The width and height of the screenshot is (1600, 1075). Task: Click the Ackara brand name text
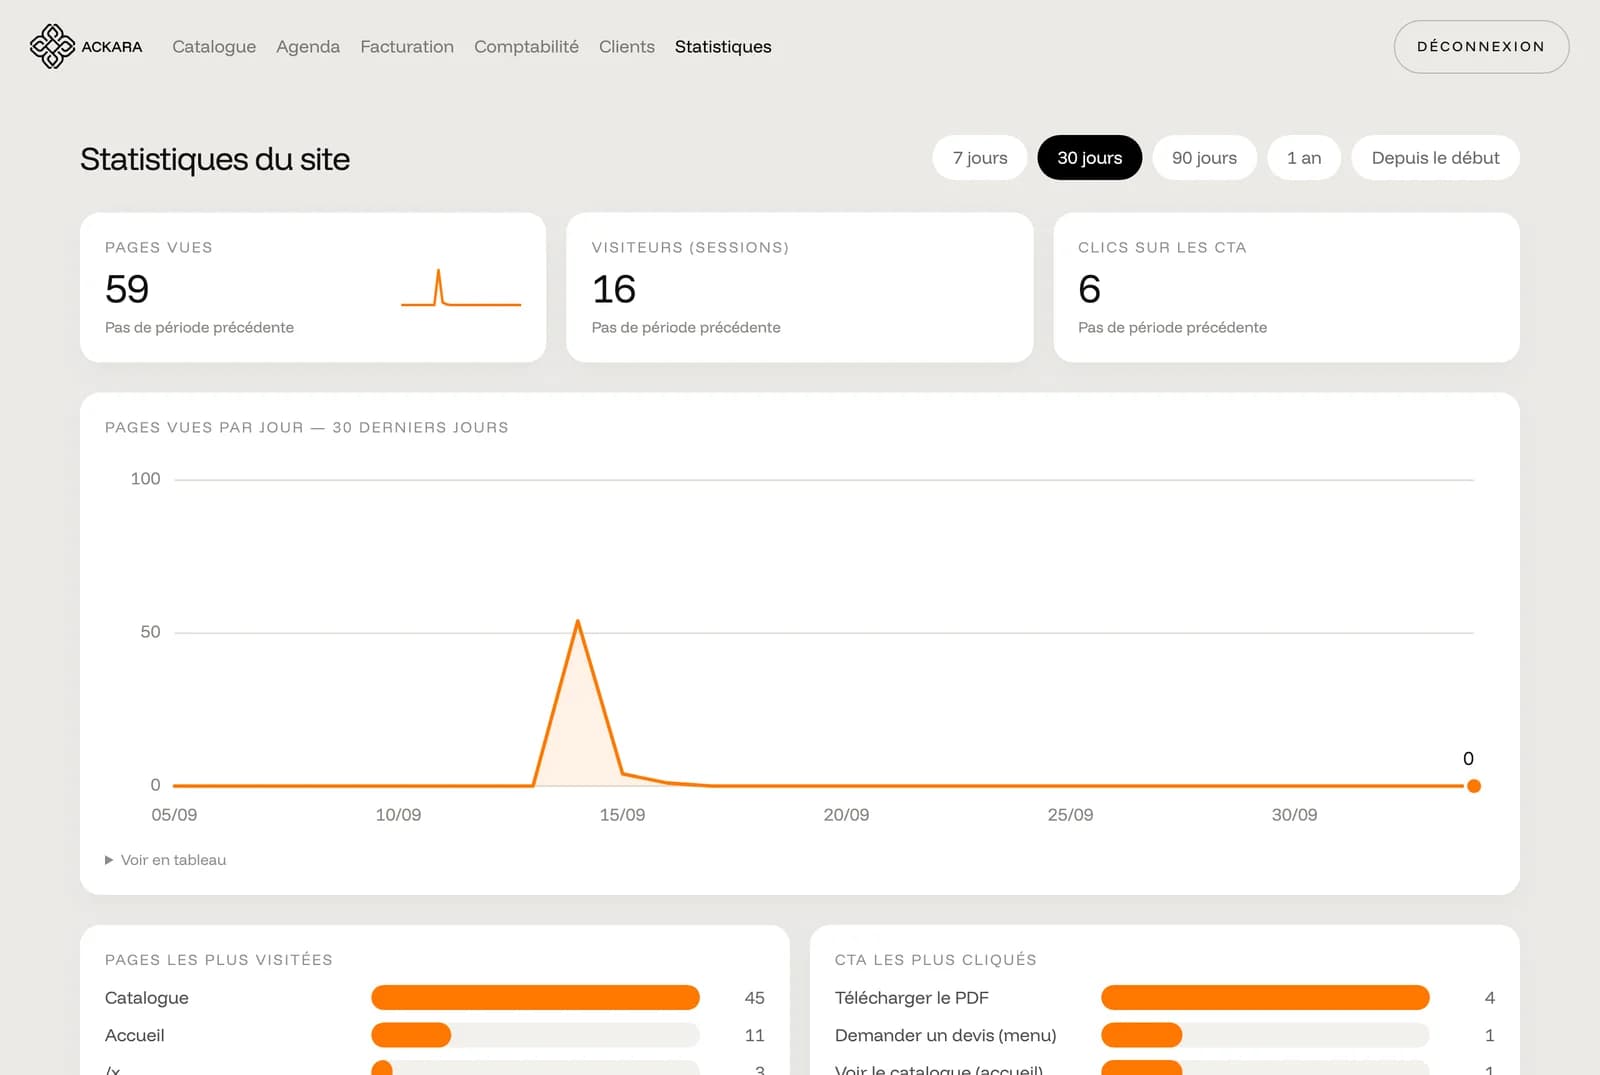tap(112, 47)
